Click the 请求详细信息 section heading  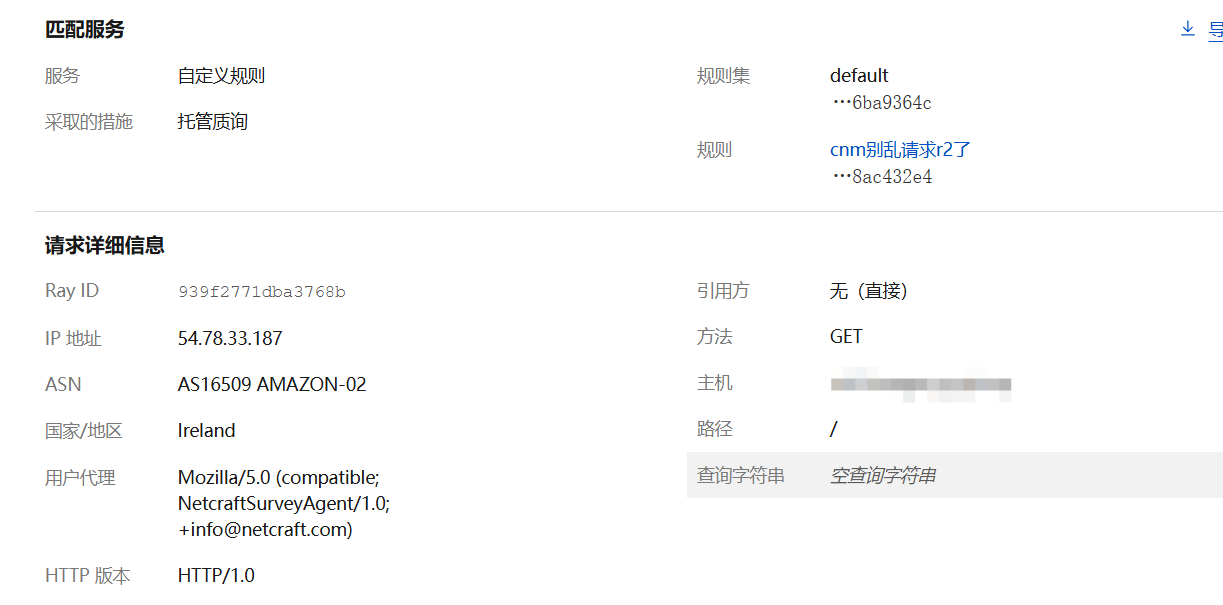pos(105,245)
